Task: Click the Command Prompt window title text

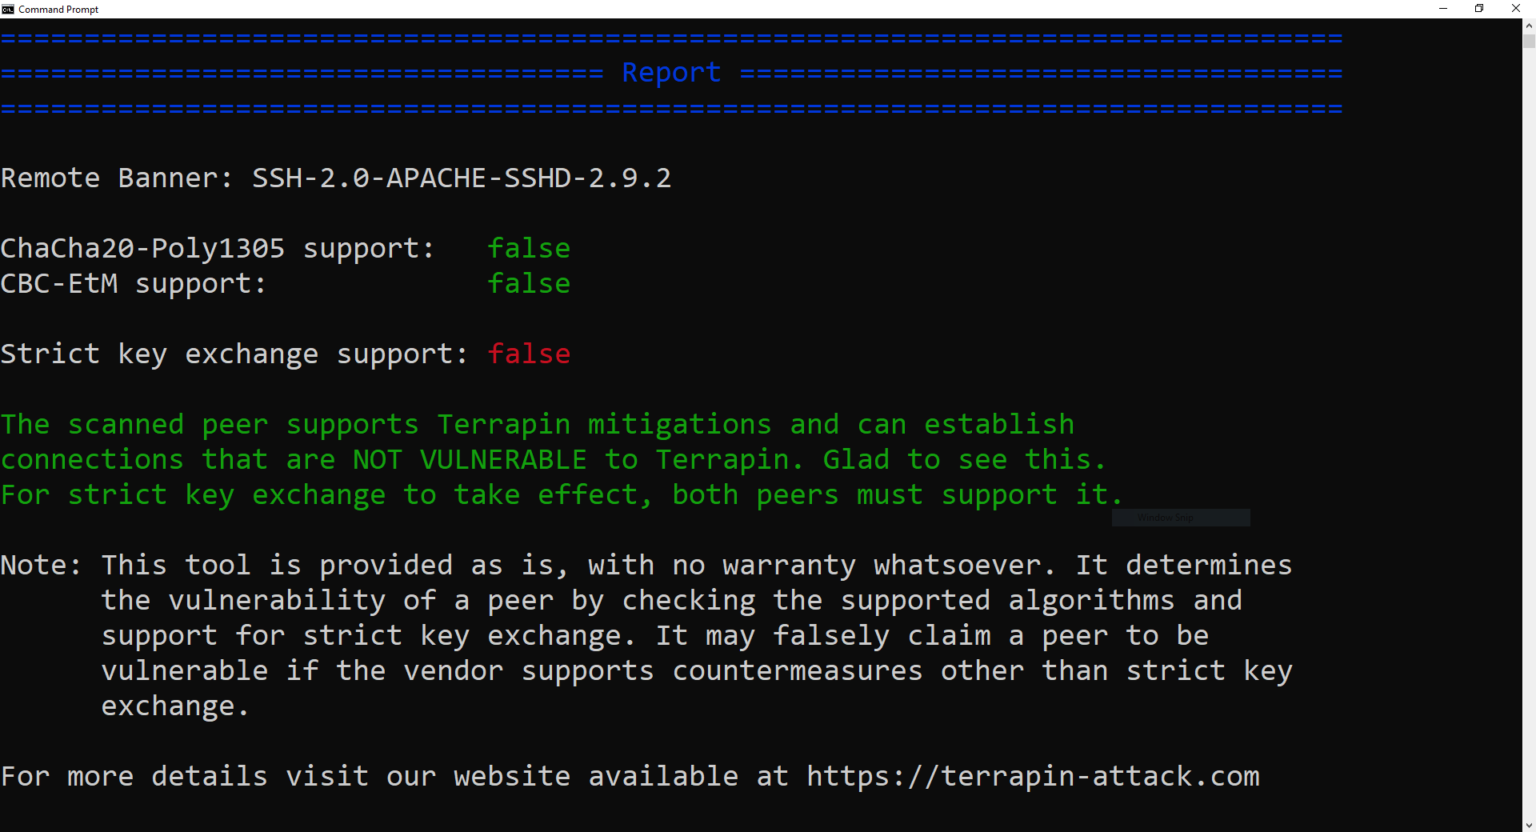Action: (58, 9)
